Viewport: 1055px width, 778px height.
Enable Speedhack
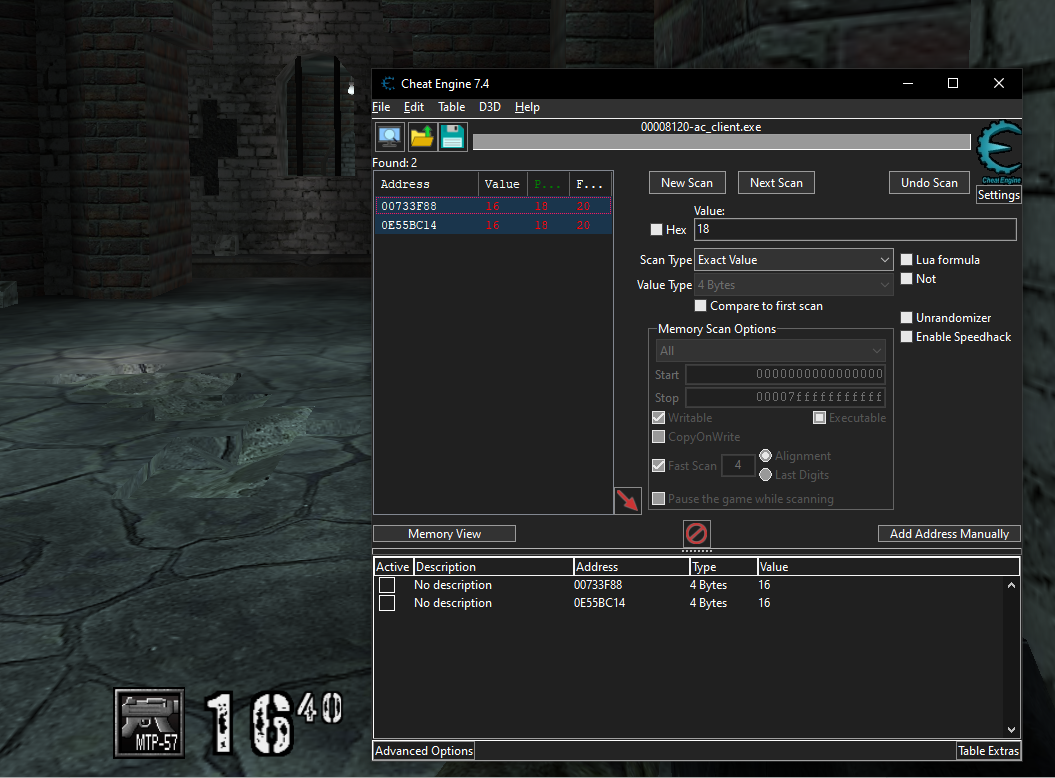pyautogui.click(x=906, y=336)
